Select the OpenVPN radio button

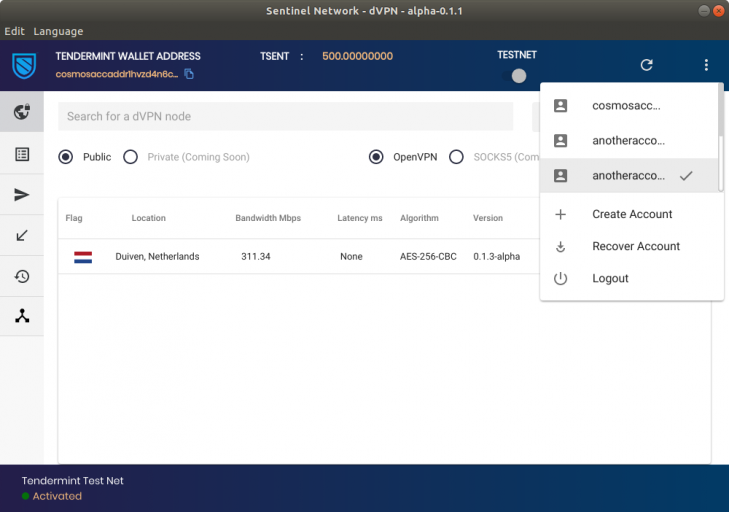(376, 157)
